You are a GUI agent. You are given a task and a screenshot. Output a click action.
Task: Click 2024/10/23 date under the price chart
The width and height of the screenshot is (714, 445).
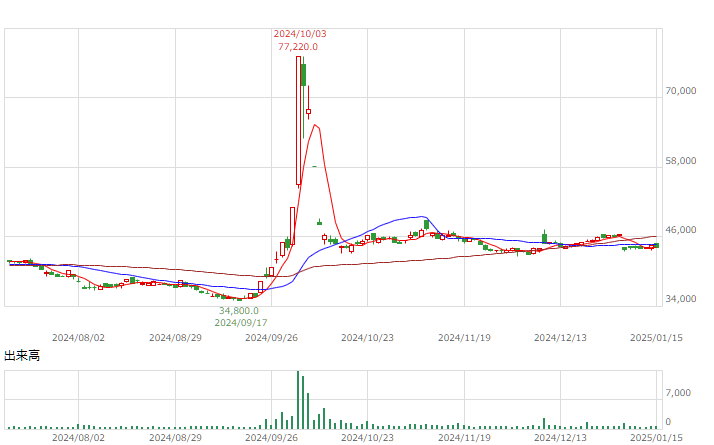pyautogui.click(x=367, y=338)
